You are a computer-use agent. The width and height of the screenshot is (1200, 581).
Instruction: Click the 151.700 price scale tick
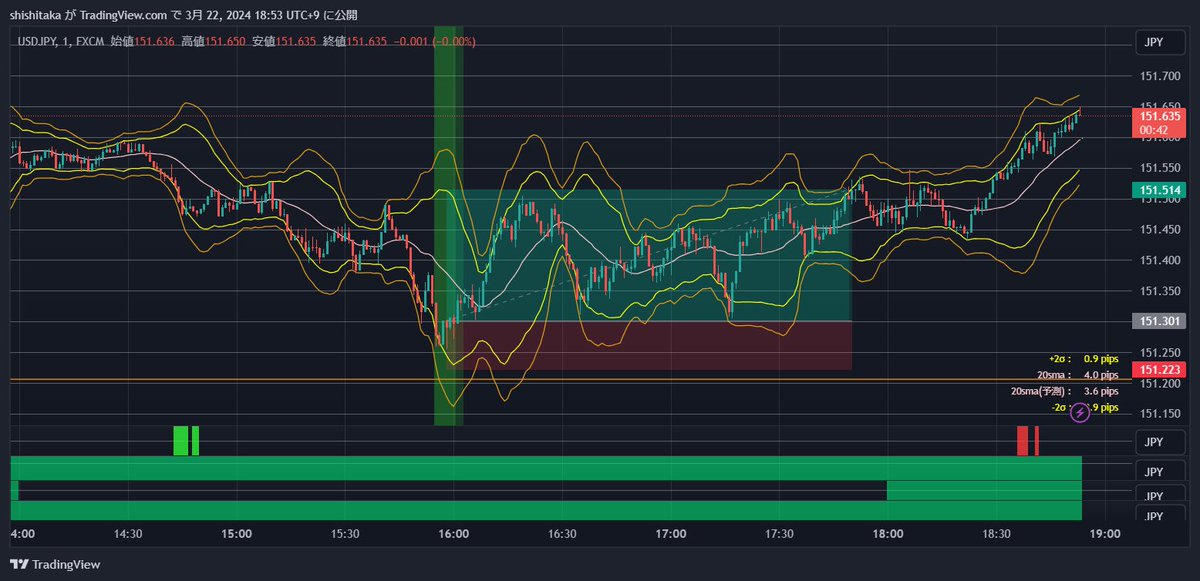[x=1158, y=76]
